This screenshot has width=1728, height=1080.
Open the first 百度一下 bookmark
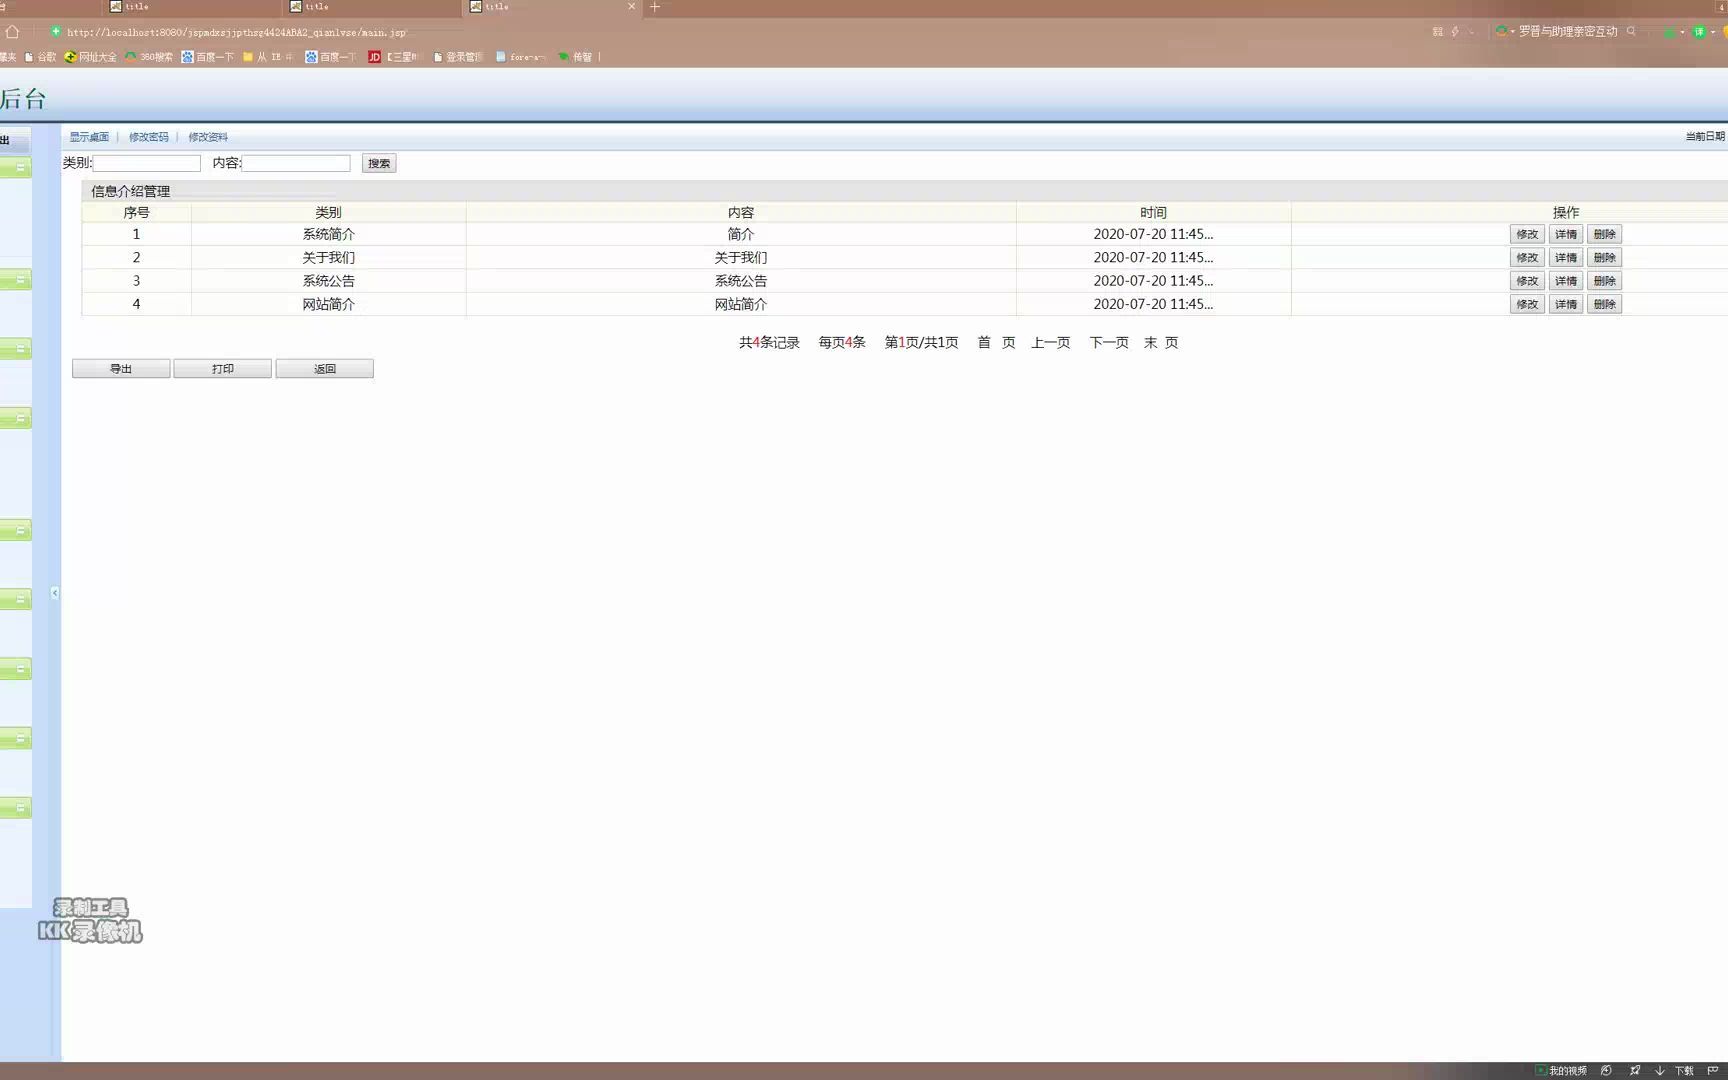coord(207,57)
